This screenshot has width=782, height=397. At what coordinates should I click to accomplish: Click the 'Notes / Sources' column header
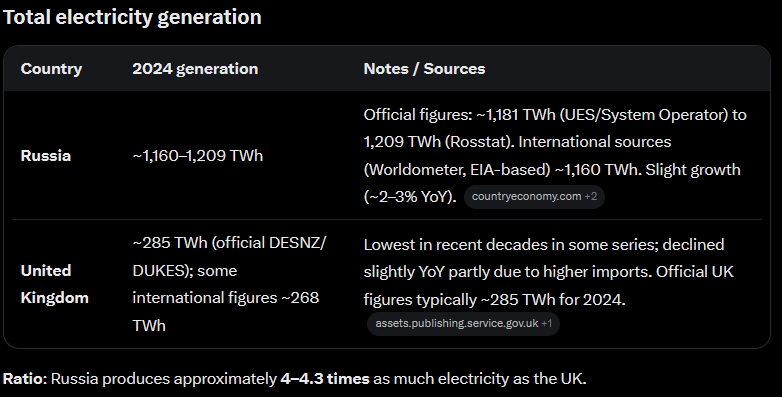(424, 69)
